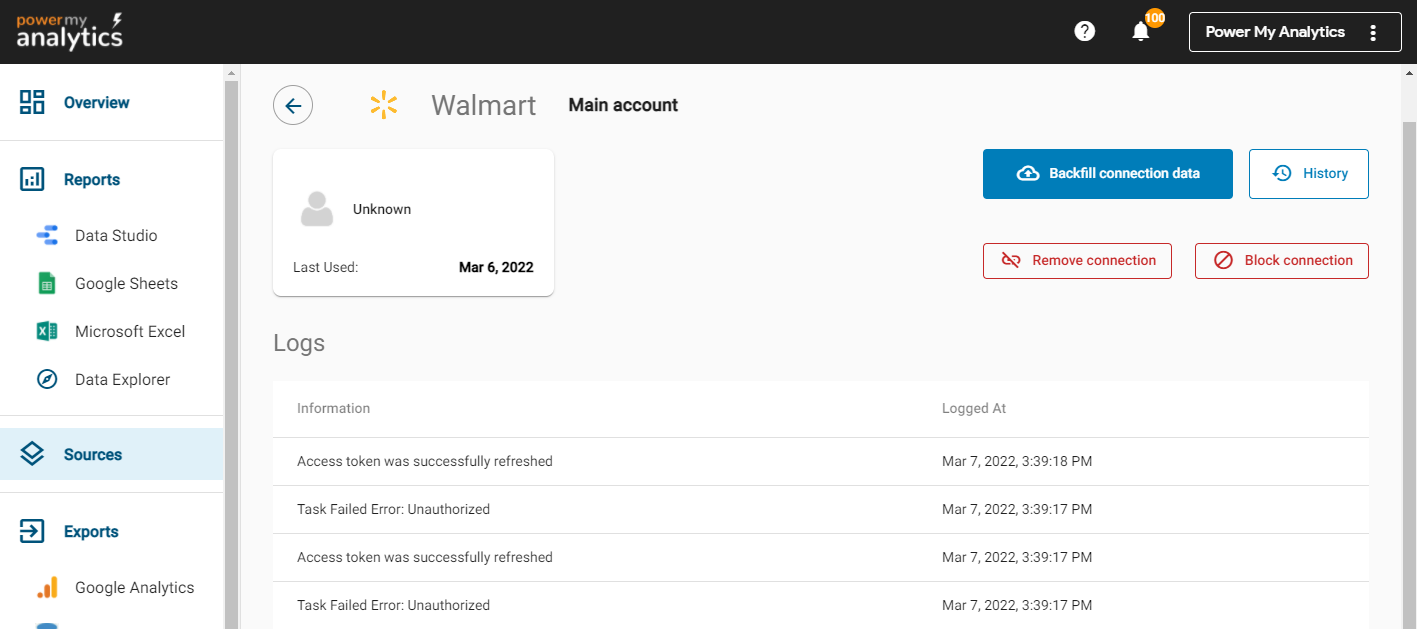Image resolution: width=1417 pixels, height=629 pixels.
Task: Click the Power My Analytics logo
Action: pos(70,32)
